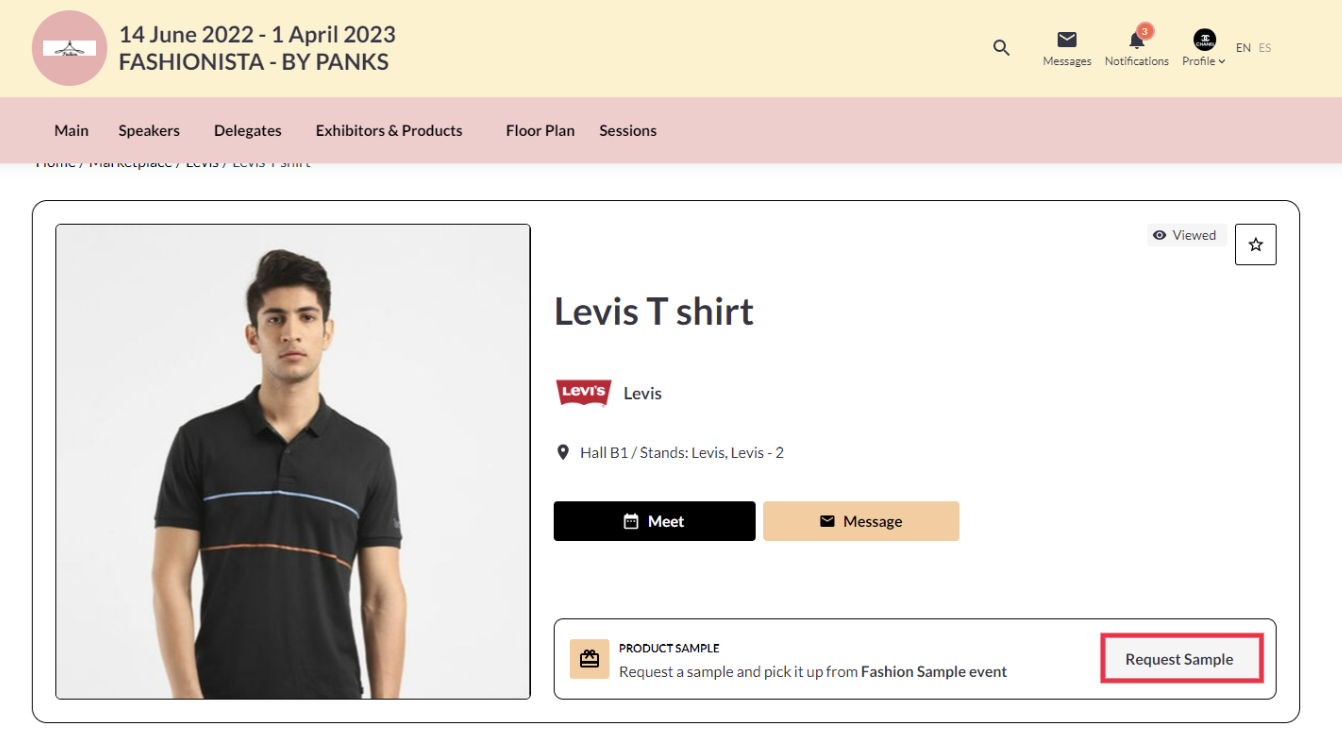Click the location pin icon
Image resolution: width=1342 pixels, height=740 pixels.
tap(563, 453)
